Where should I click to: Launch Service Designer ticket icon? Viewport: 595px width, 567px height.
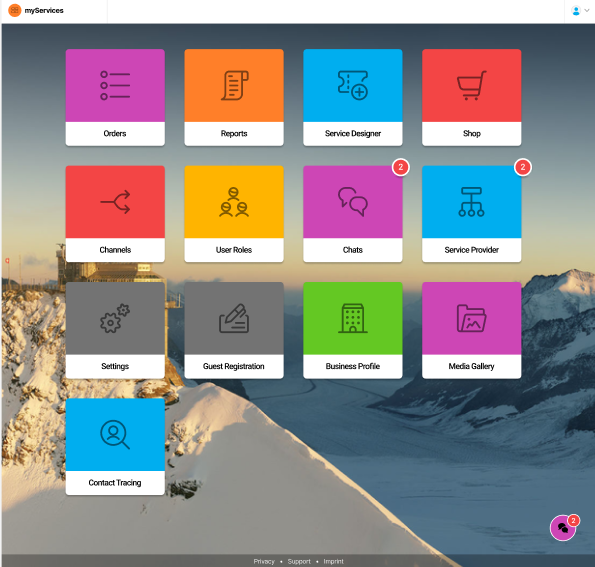pos(353,85)
